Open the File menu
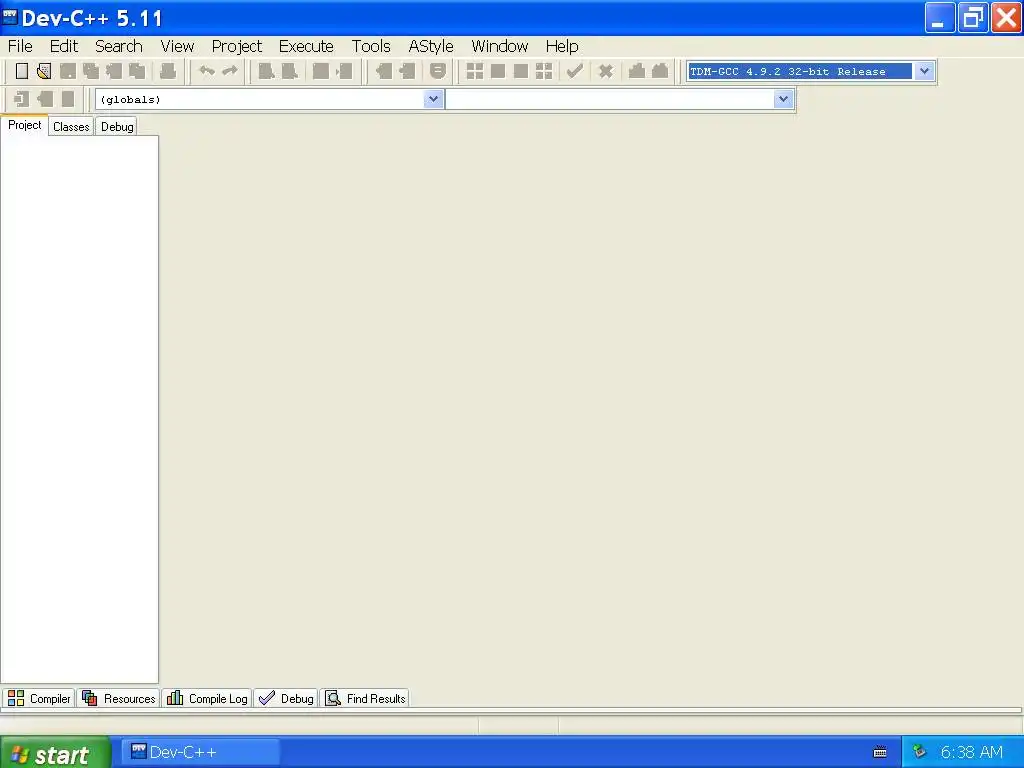 pyautogui.click(x=20, y=46)
